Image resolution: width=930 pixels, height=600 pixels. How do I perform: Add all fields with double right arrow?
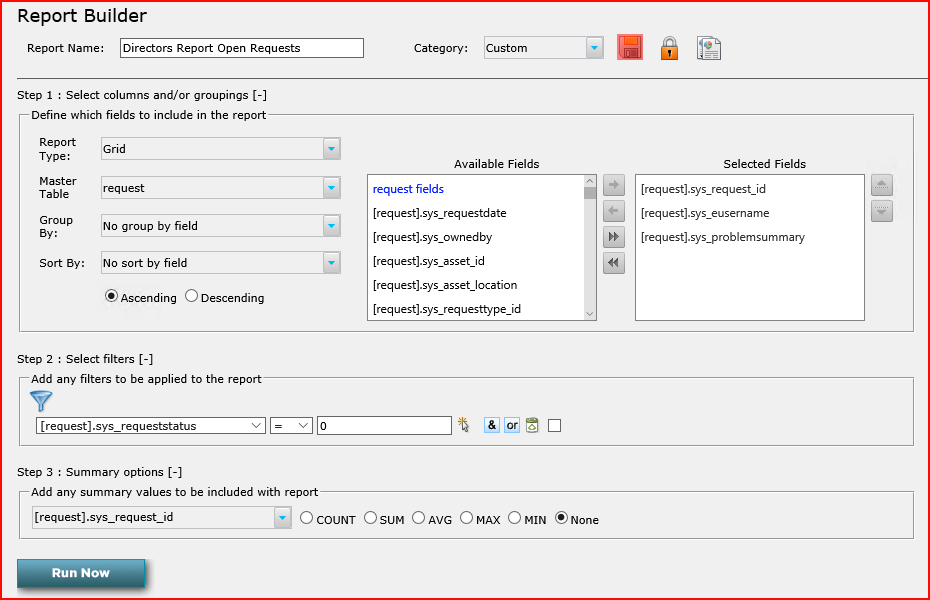pyautogui.click(x=614, y=237)
